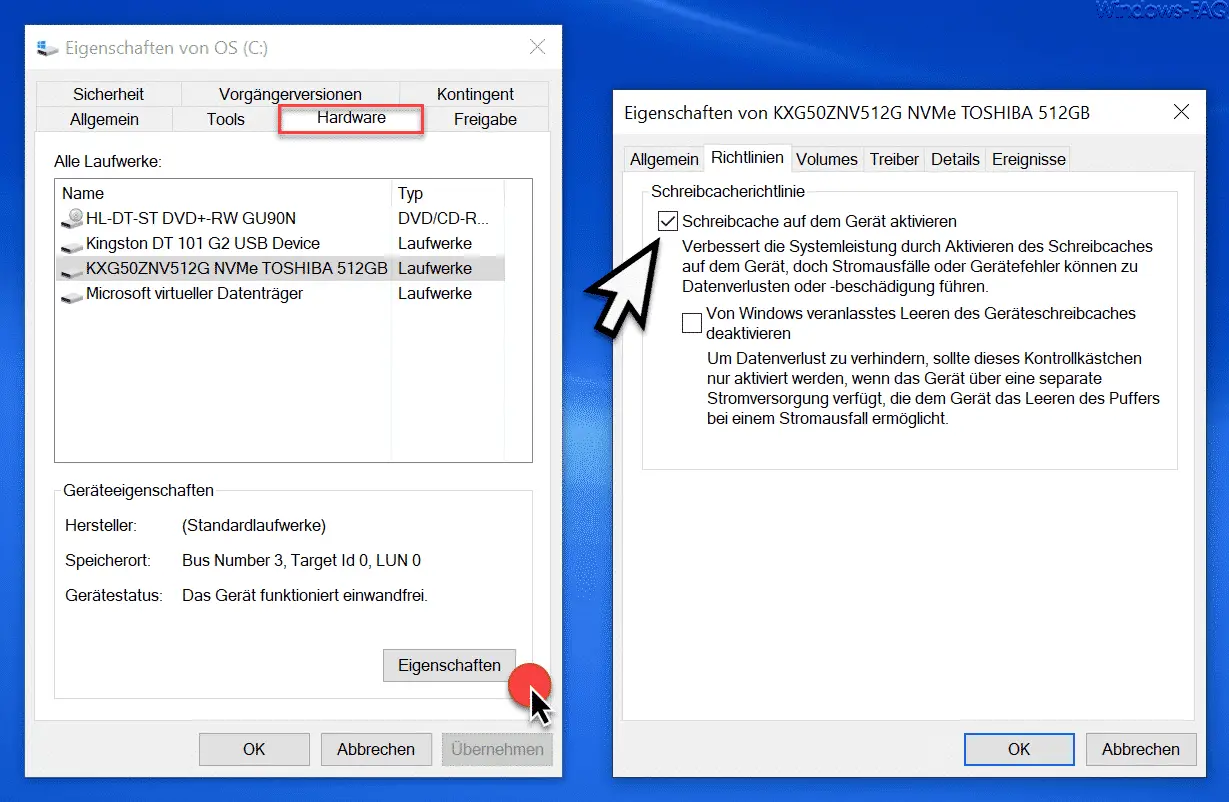Click the Übernehmen button

[497, 749]
